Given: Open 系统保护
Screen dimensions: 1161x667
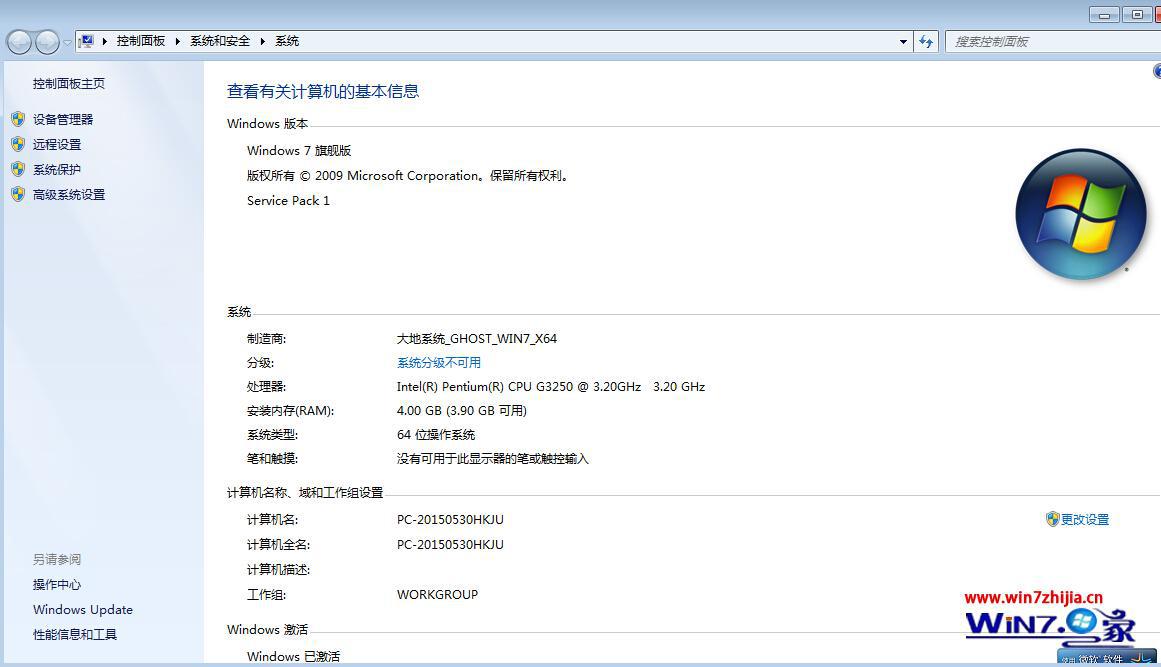Looking at the screenshot, I should click(x=57, y=170).
